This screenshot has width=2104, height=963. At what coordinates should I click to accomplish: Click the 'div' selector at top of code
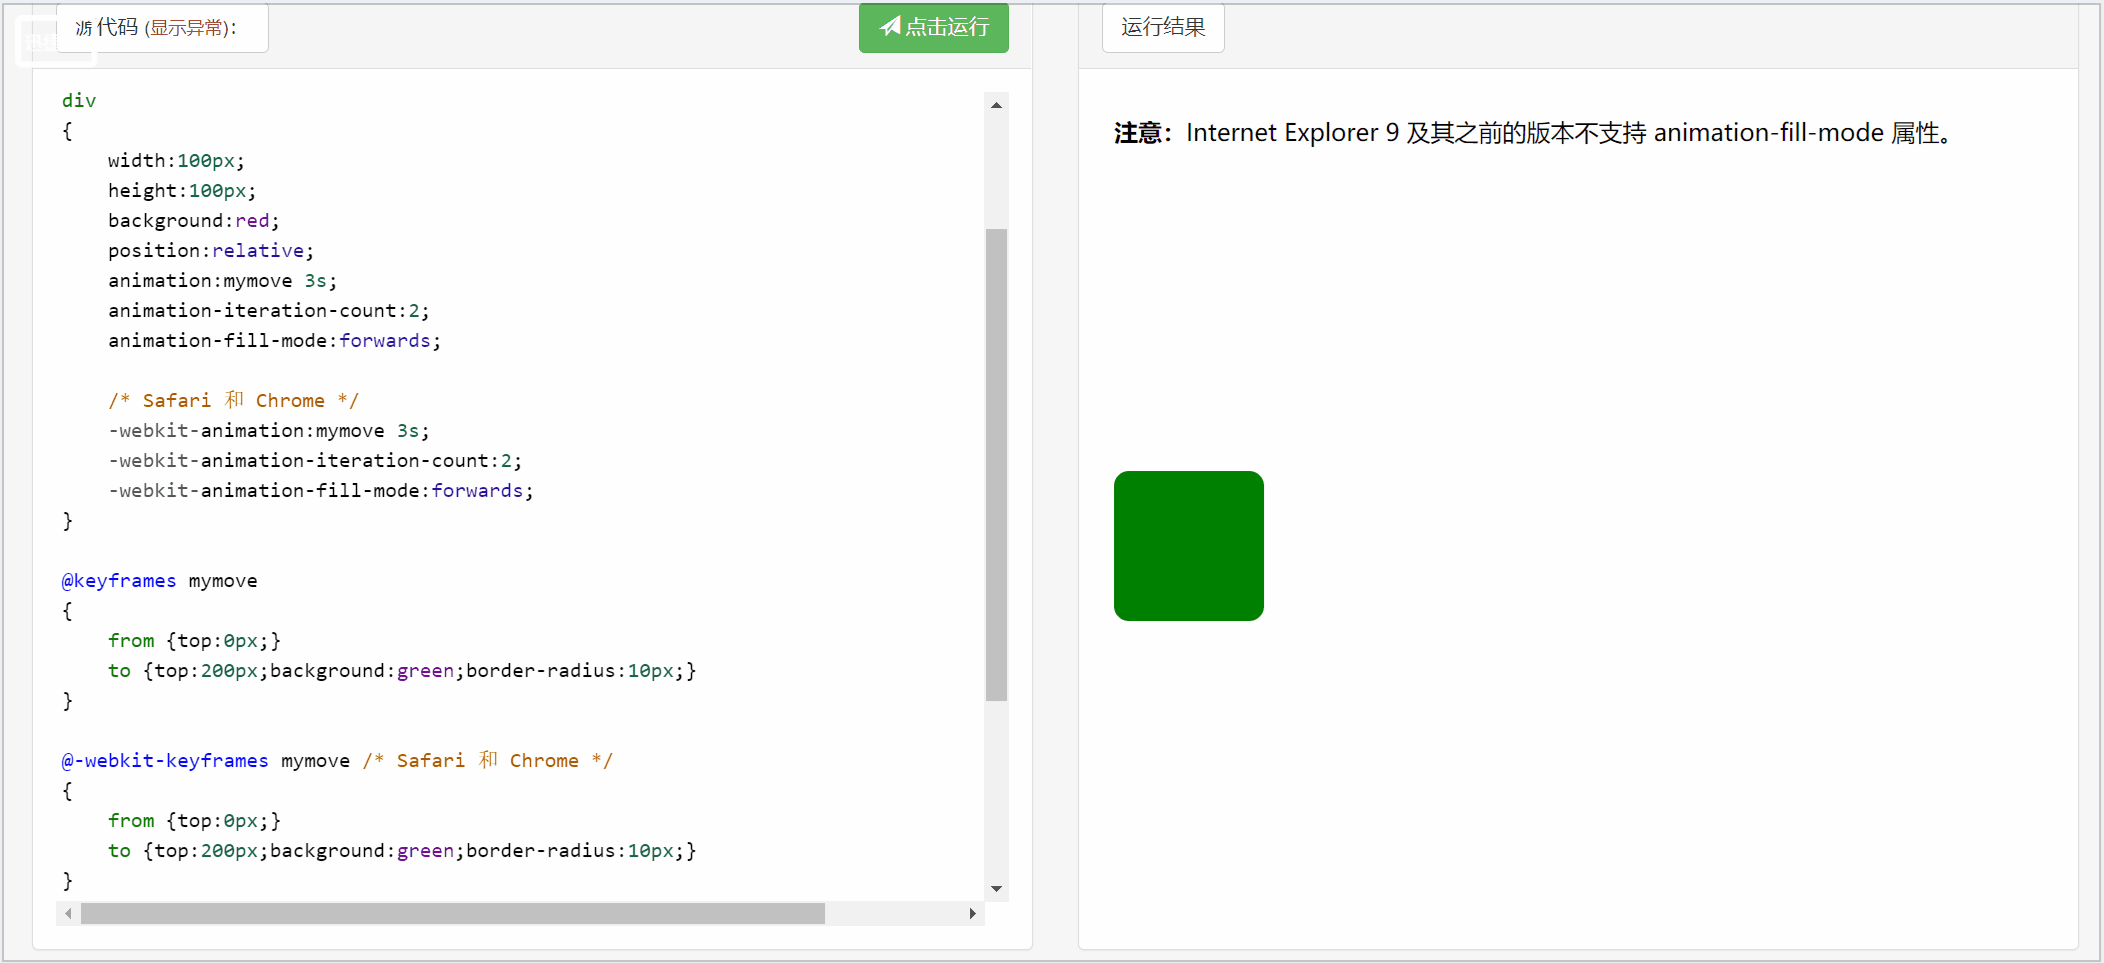point(79,100)
